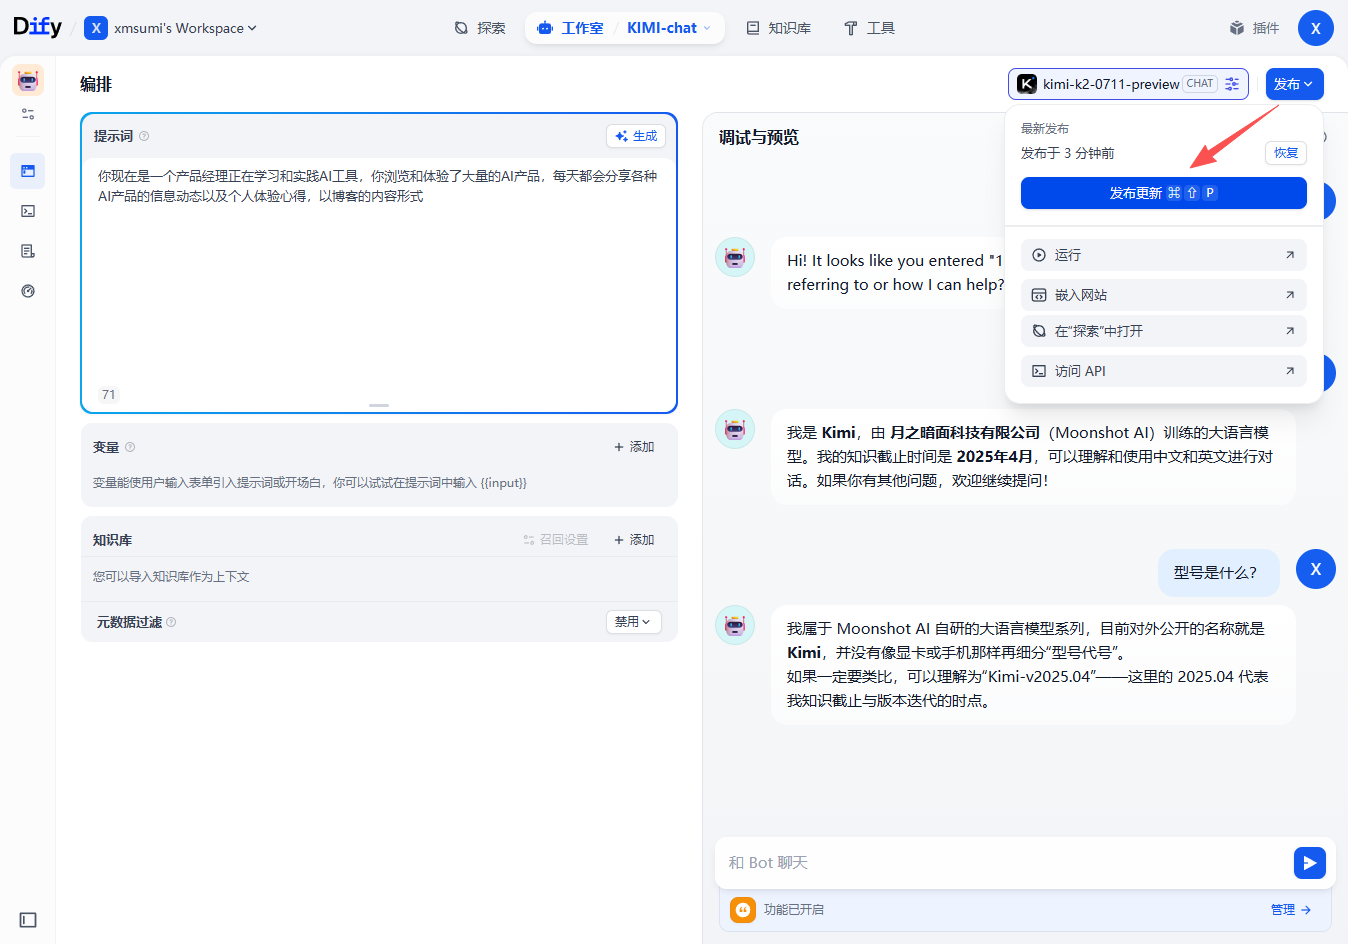Click the 71 character count badge
1348x944 pixels.
(109, 395)
